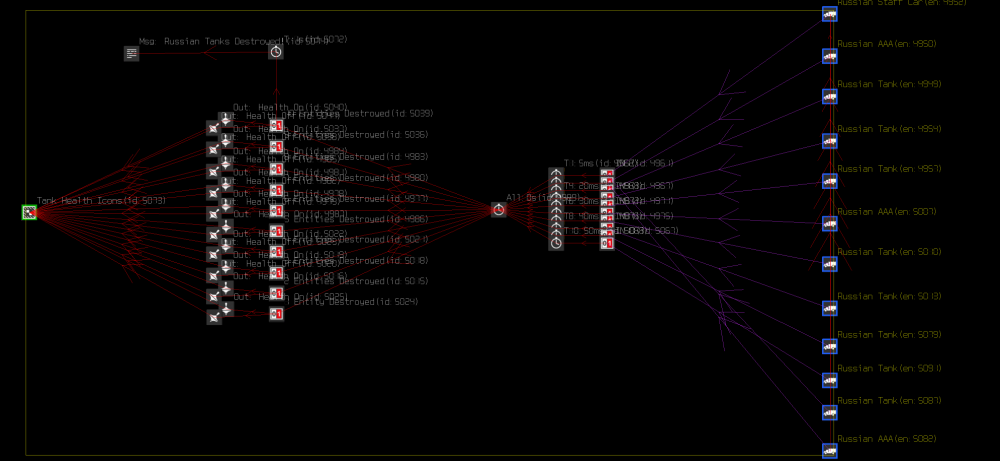1000x461 pixels.
Task: Select the Out: Health On node (id 5025)
Action: (226, 309)
